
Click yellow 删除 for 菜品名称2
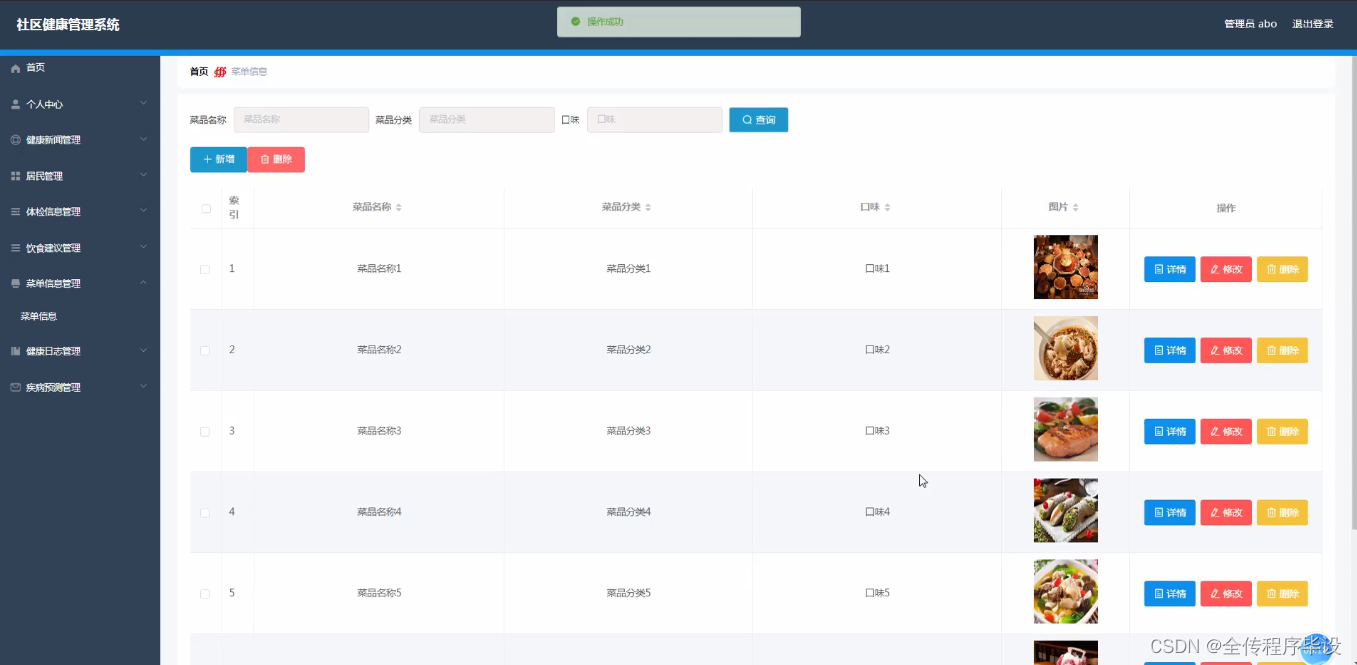1282,350
